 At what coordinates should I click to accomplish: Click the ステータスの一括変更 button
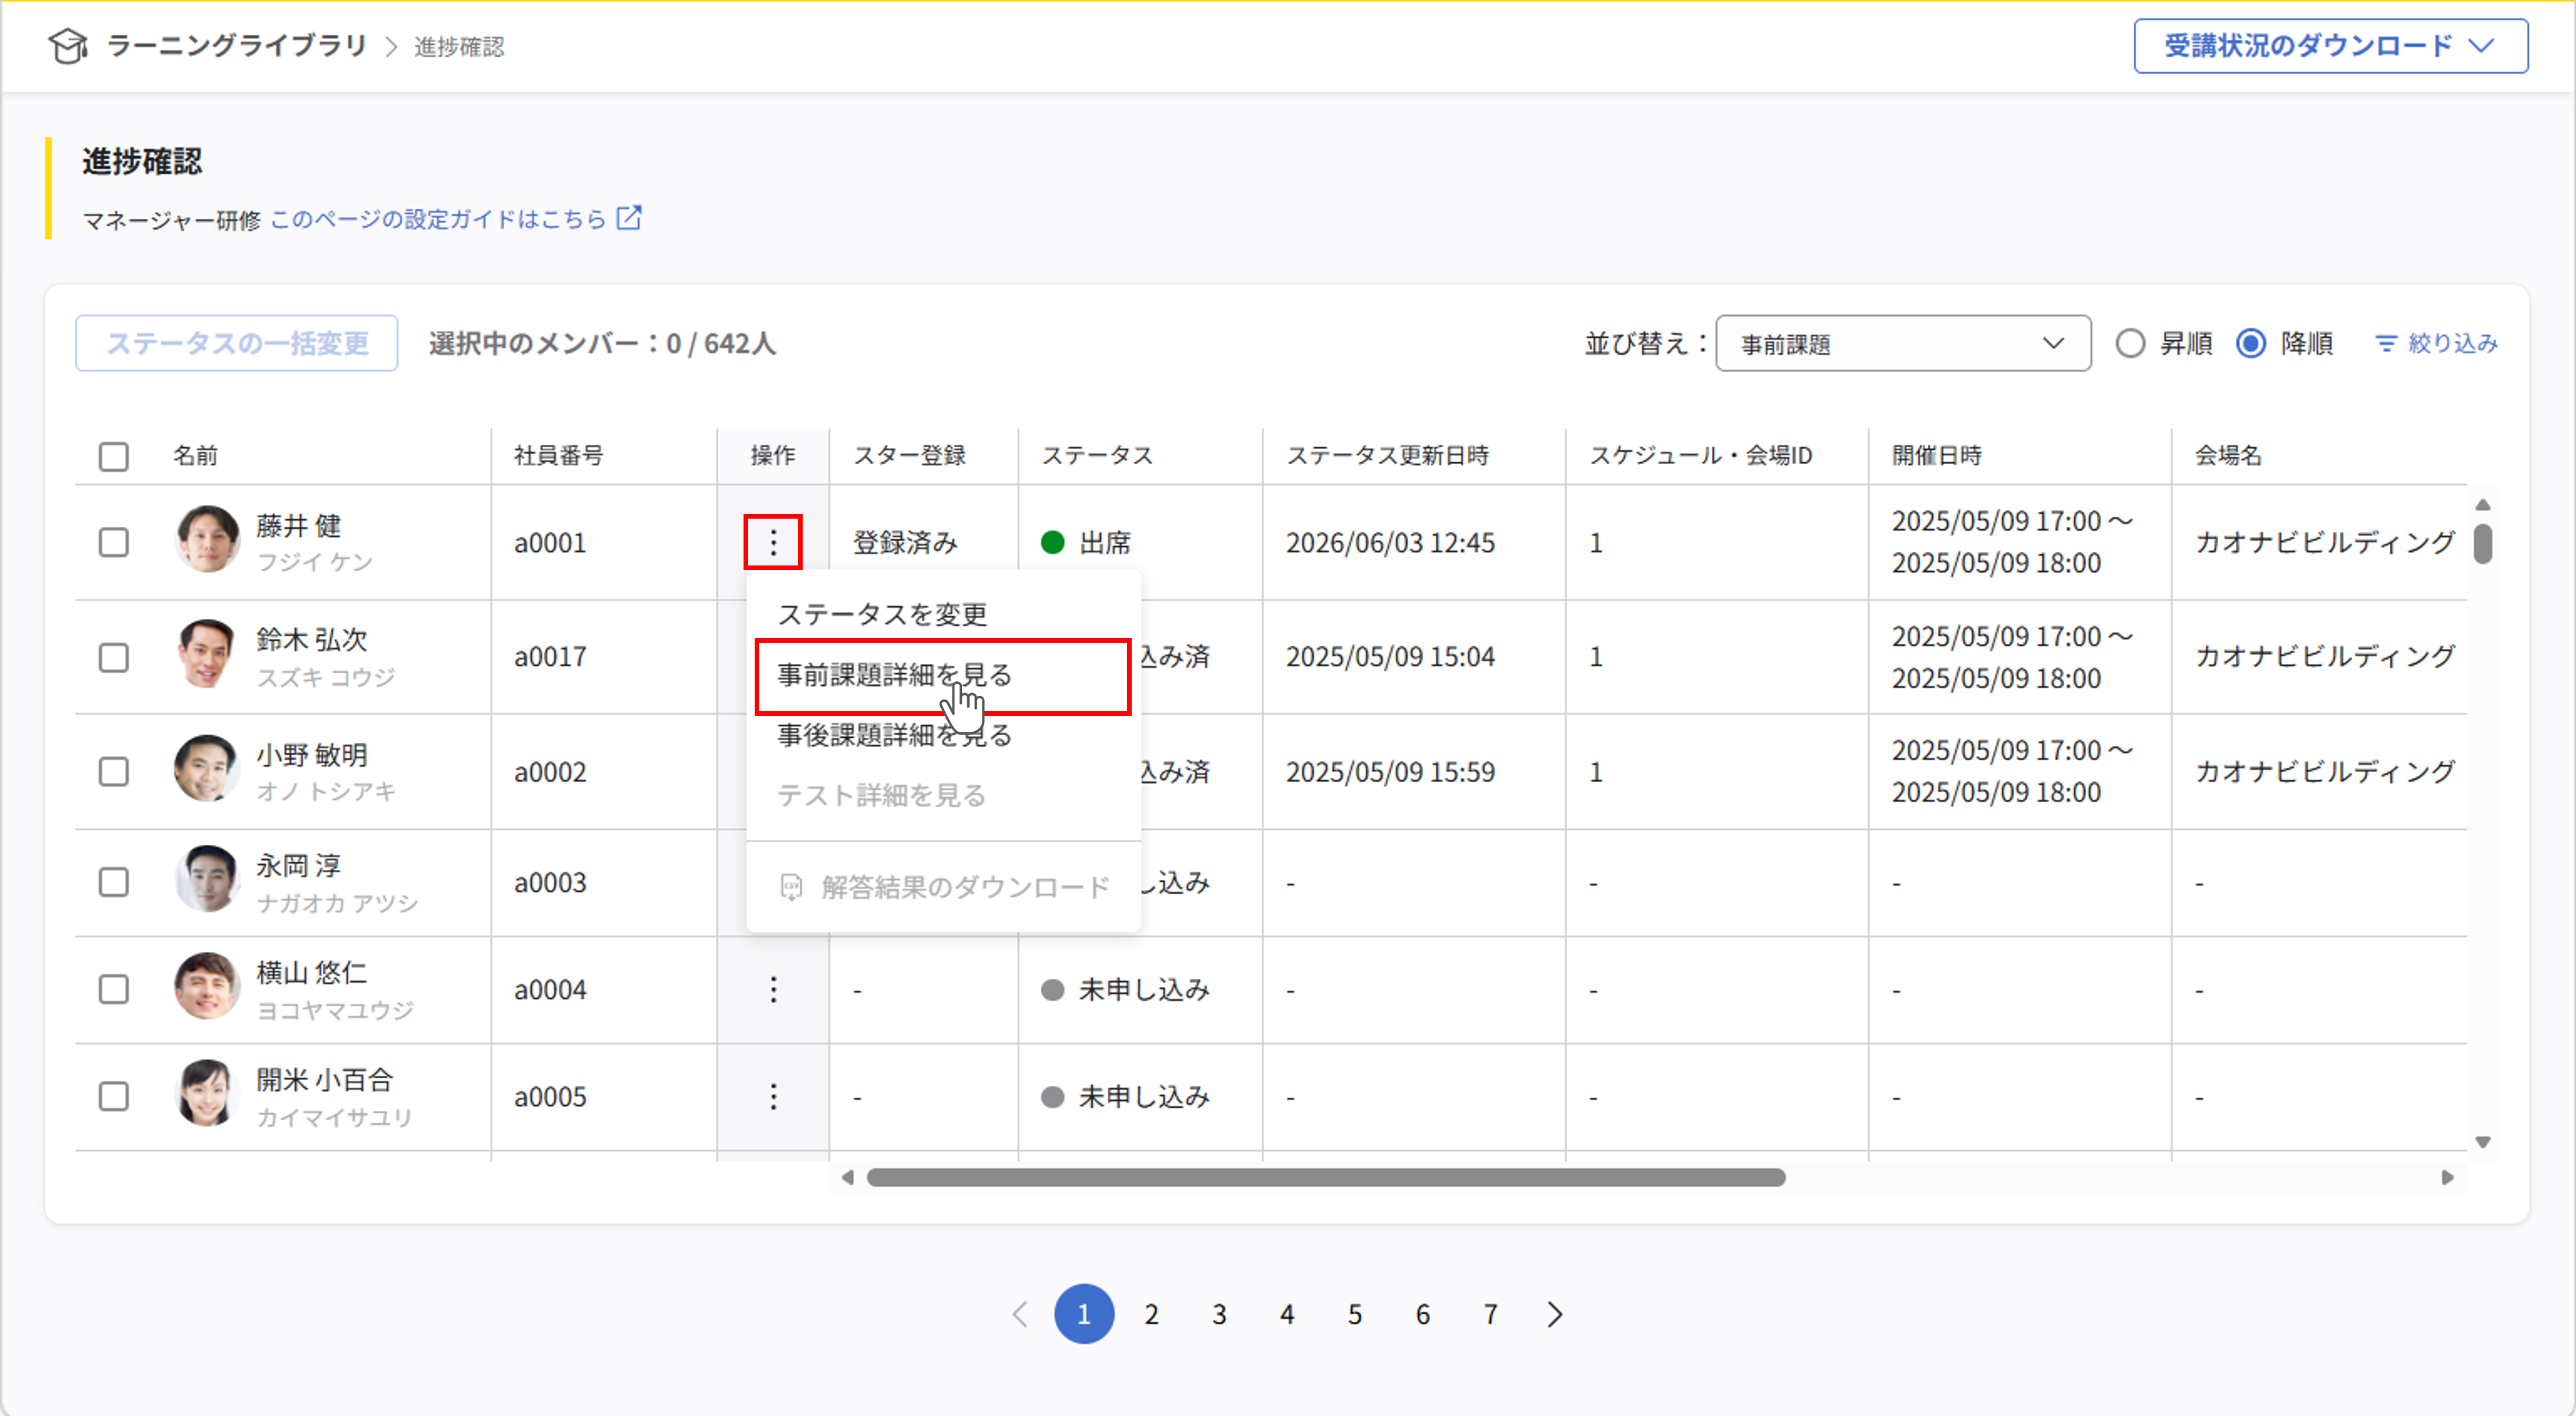pos(237,344)
